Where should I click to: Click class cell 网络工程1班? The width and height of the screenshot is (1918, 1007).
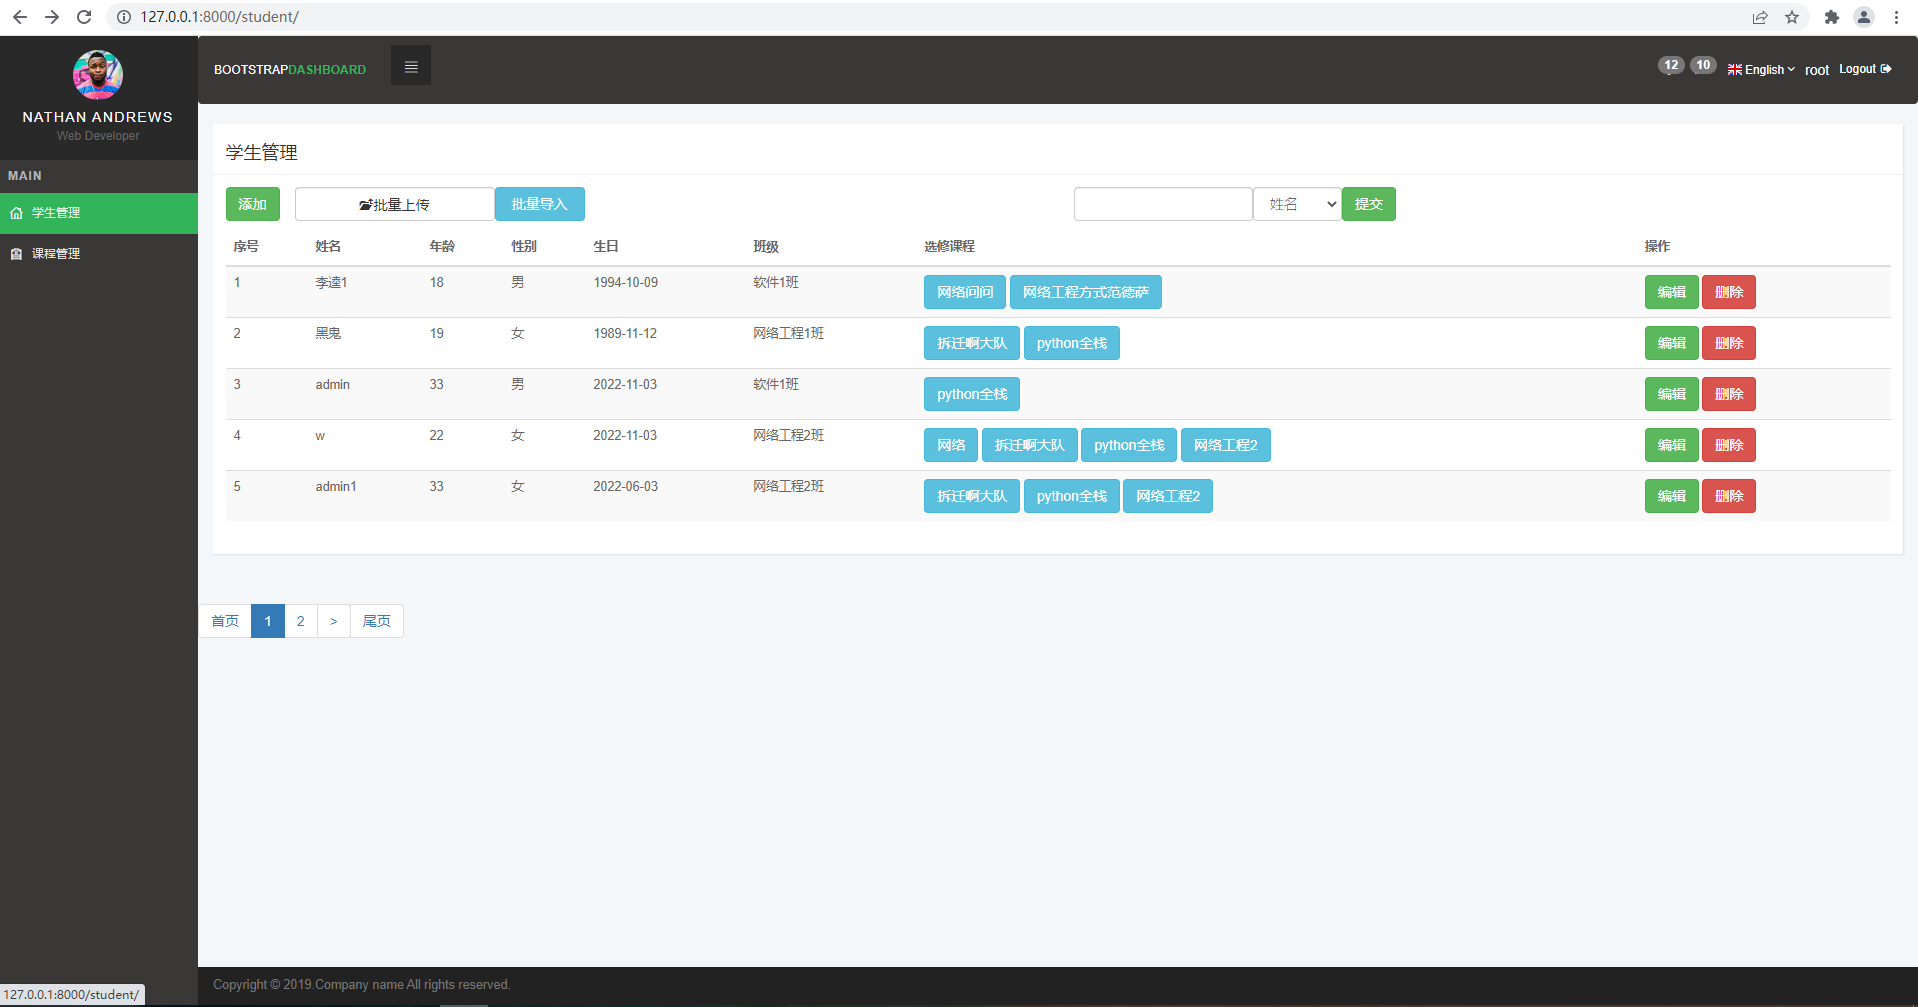(789, 334)
